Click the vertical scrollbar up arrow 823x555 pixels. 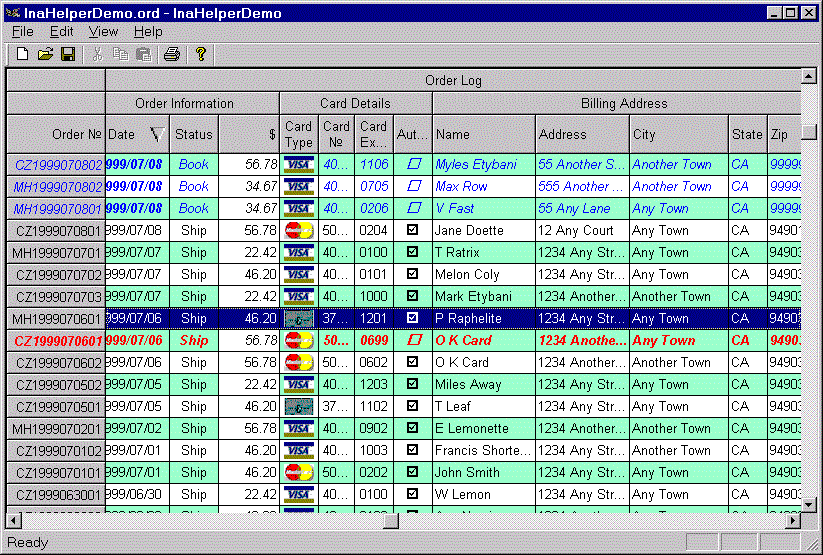pos(808,77)
